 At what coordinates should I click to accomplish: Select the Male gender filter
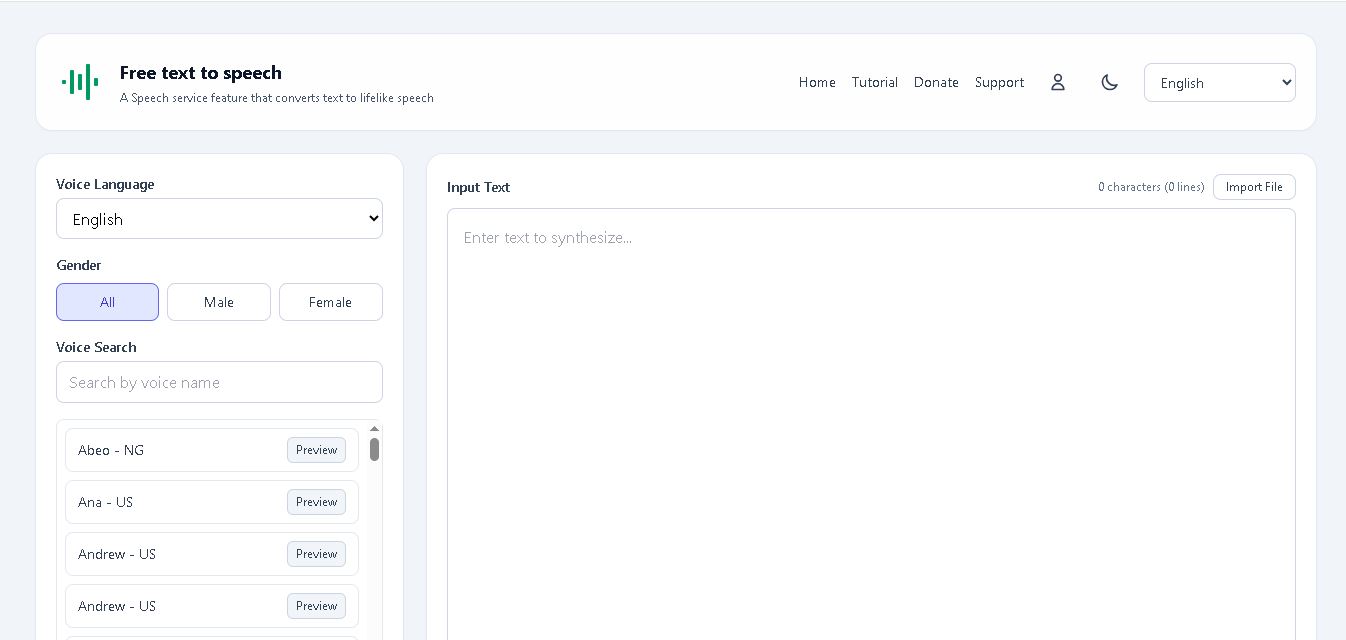point(219,302)
